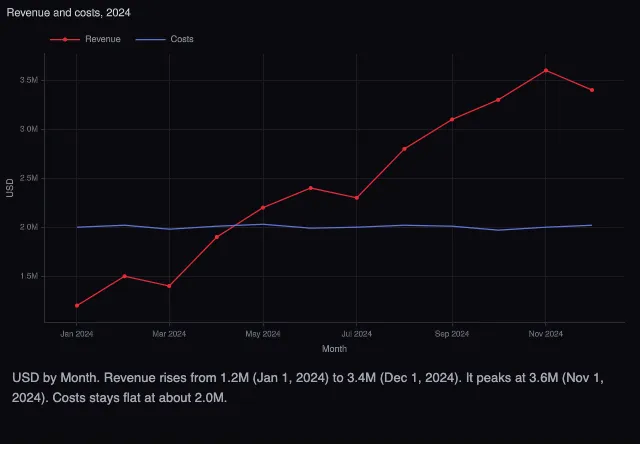Select the May 2024 revenue data point

point(263,208)
